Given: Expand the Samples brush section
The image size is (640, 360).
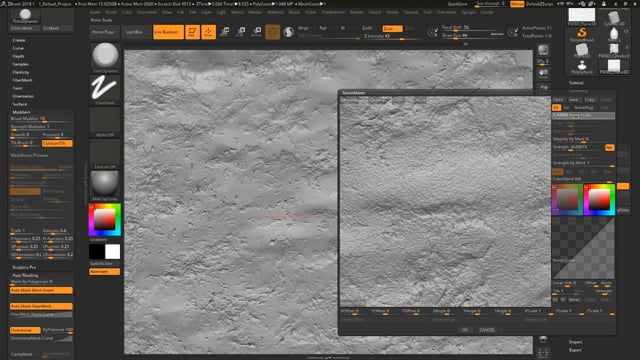Looking at the screenshot, I should (x=20, y=64).
